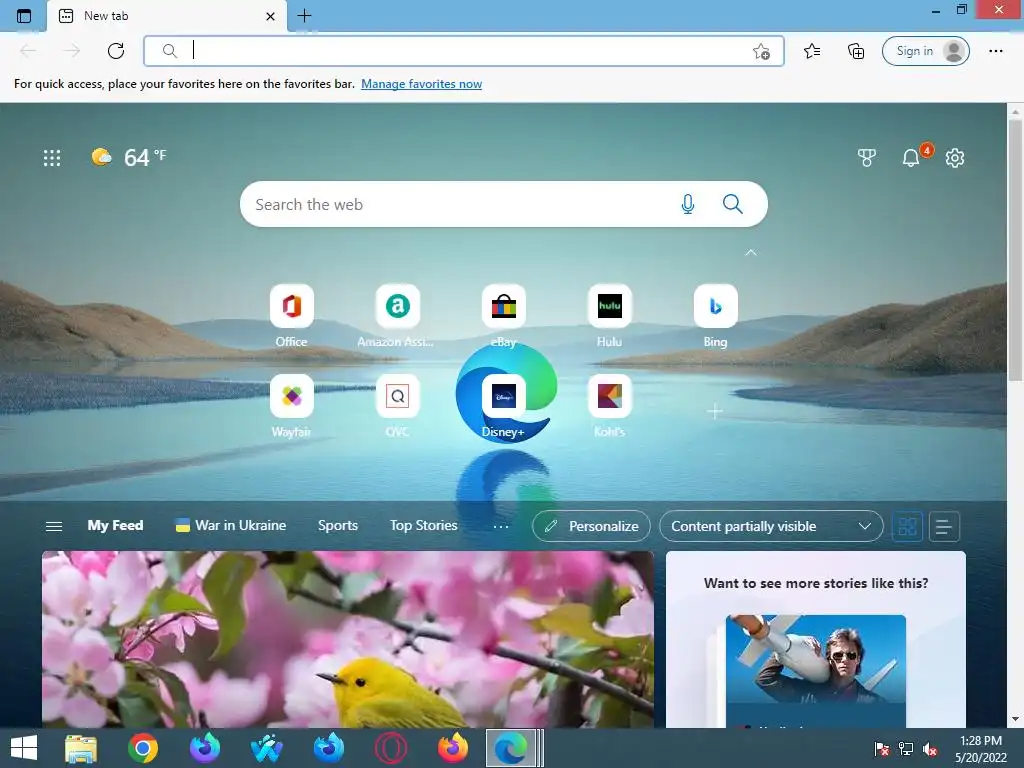Viewport: 1024px width, 768px height.
Task: Launch Google Chrome from taskbar
Action: pos(142,748)
